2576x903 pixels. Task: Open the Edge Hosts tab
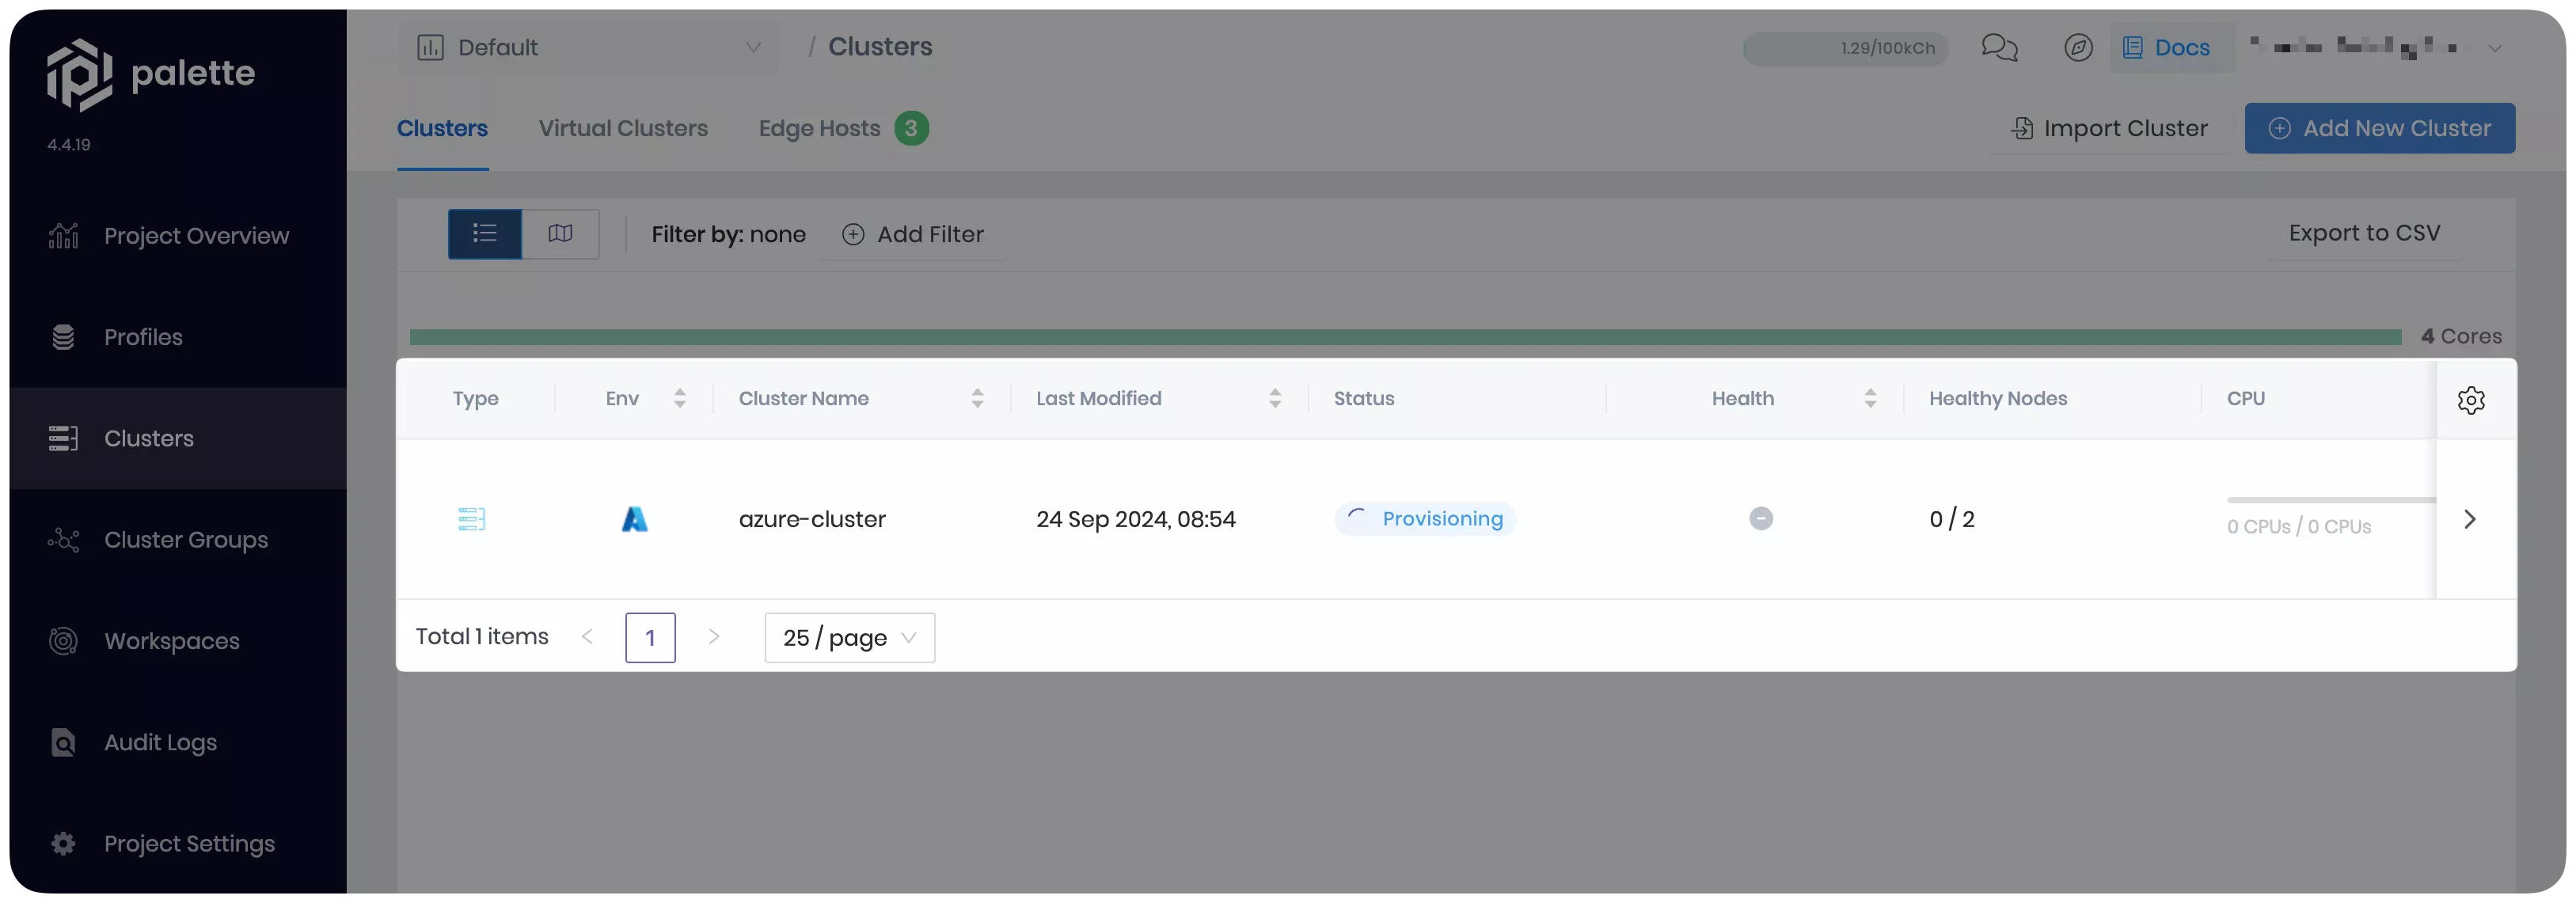[819, 128]
